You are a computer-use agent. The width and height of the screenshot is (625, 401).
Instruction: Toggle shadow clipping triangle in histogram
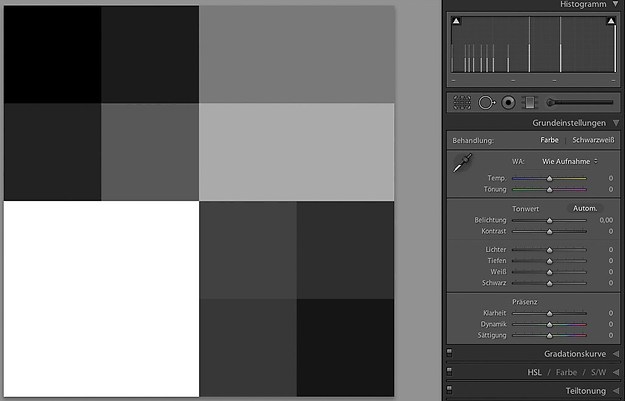[x=457, y=21]
